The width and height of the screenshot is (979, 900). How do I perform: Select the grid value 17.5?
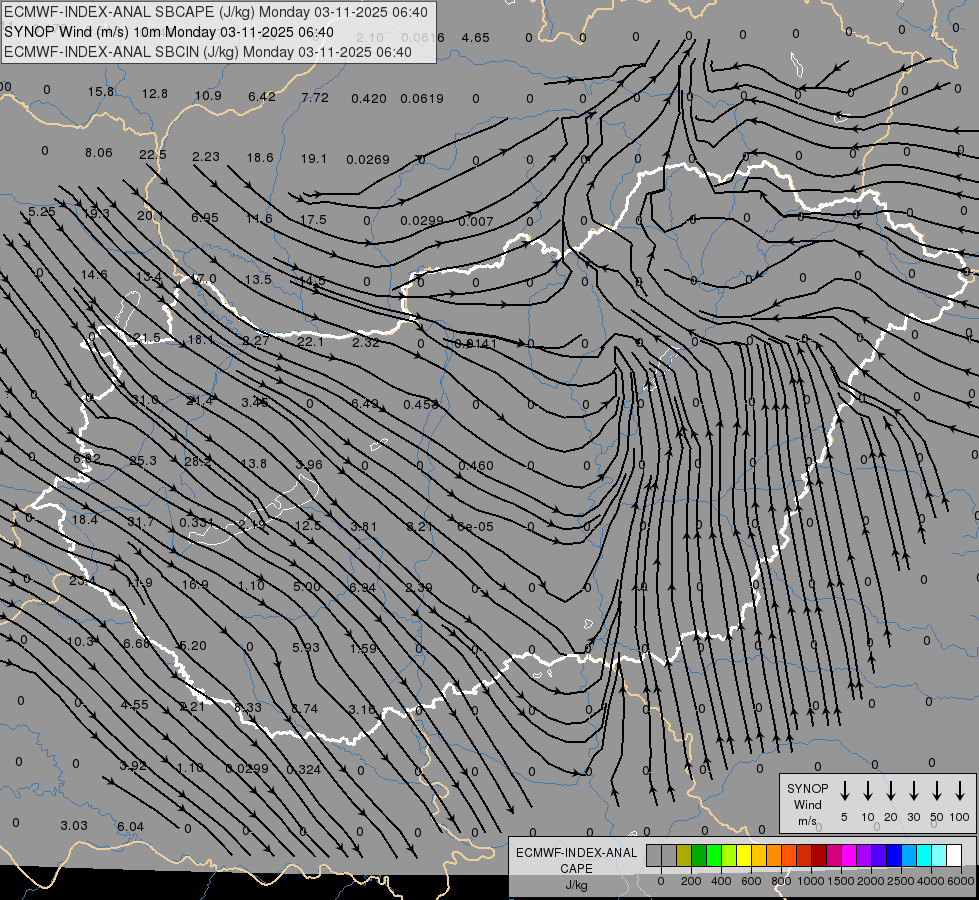313,219
